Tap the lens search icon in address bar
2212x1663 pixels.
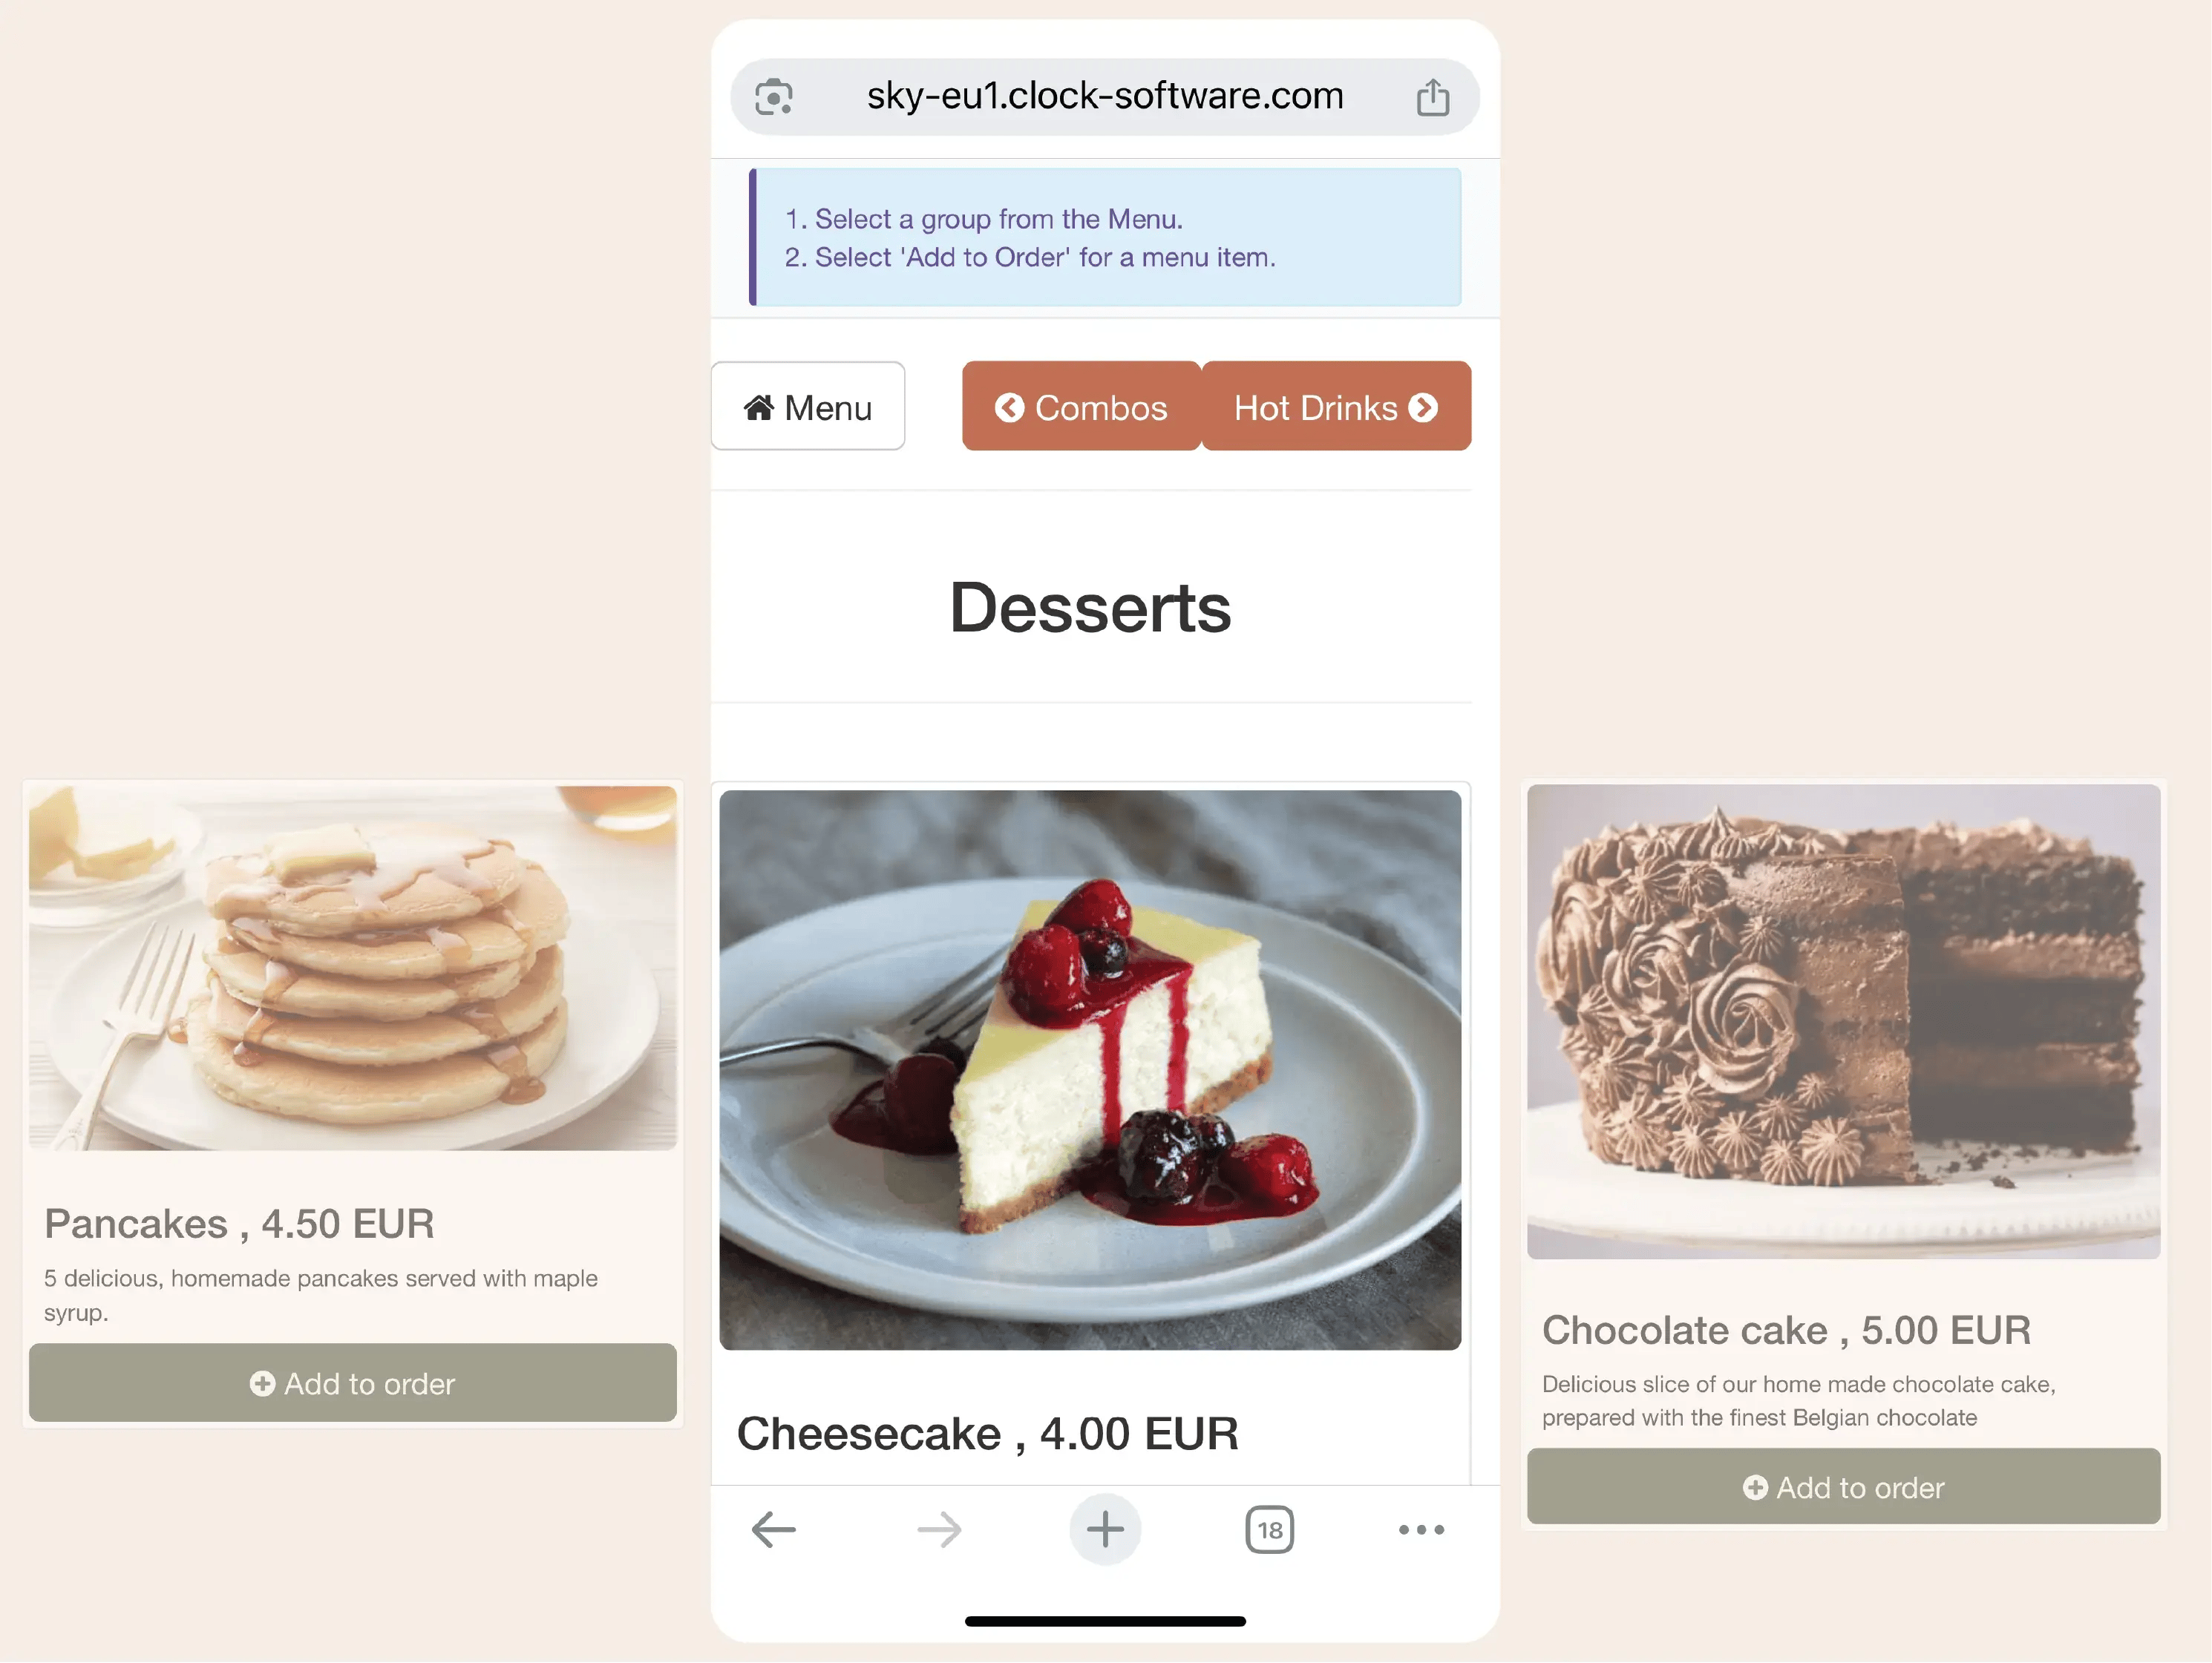pyautogui.click(x=773, y=97)
